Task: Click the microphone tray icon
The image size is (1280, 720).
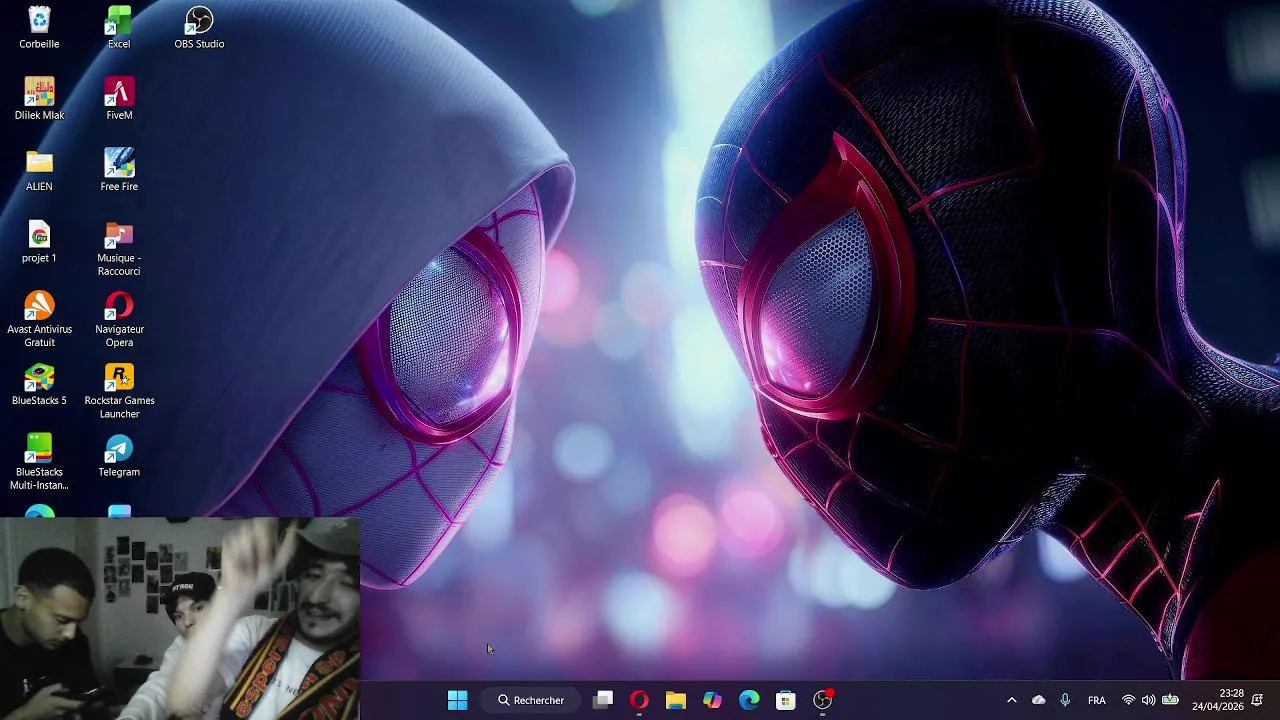Action: [x=1065, y=700]
